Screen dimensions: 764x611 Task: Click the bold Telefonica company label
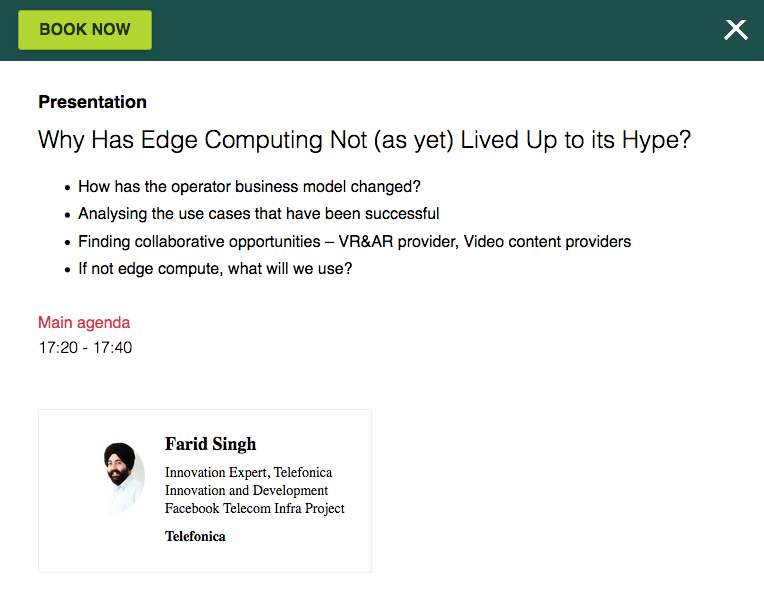[x=195, y=536]
